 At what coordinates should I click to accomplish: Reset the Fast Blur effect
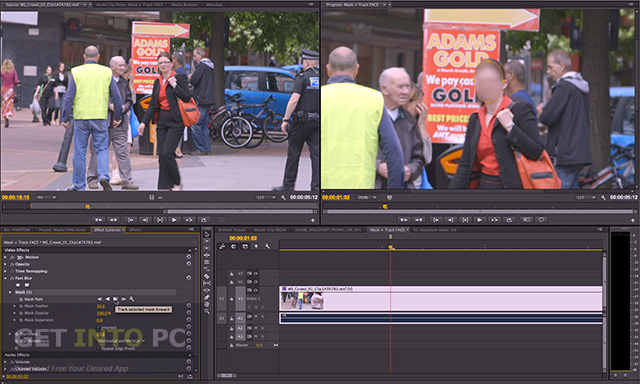pos(189,278)
